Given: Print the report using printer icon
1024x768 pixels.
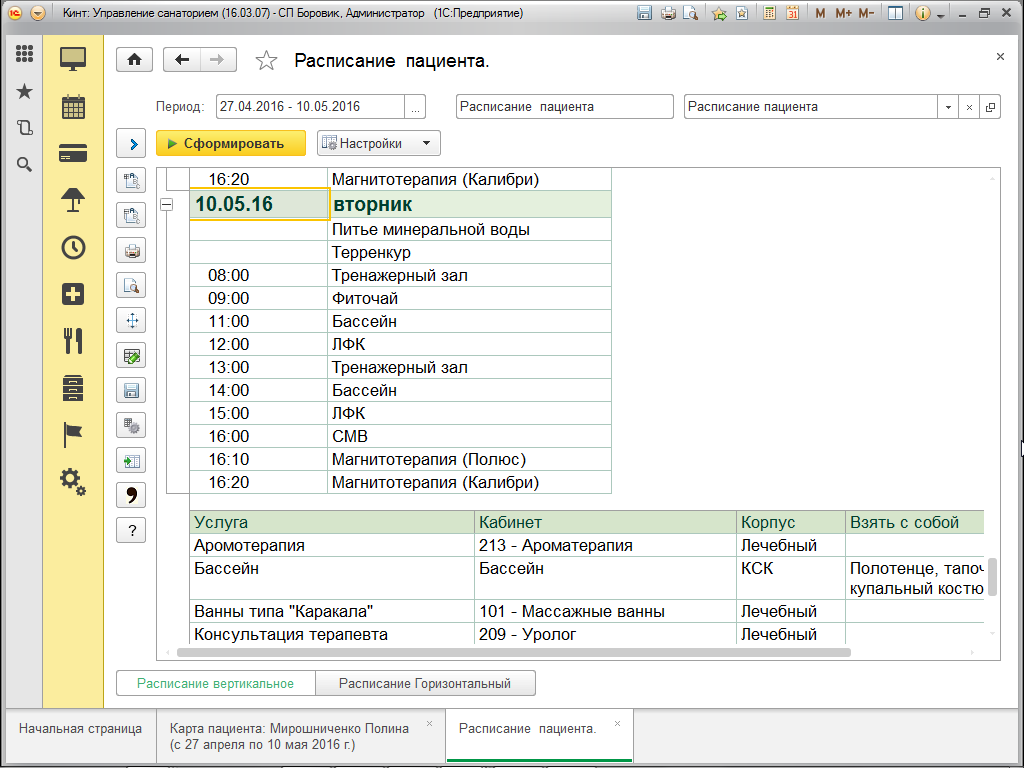Looking at the screenshot, I should [131, 250].
